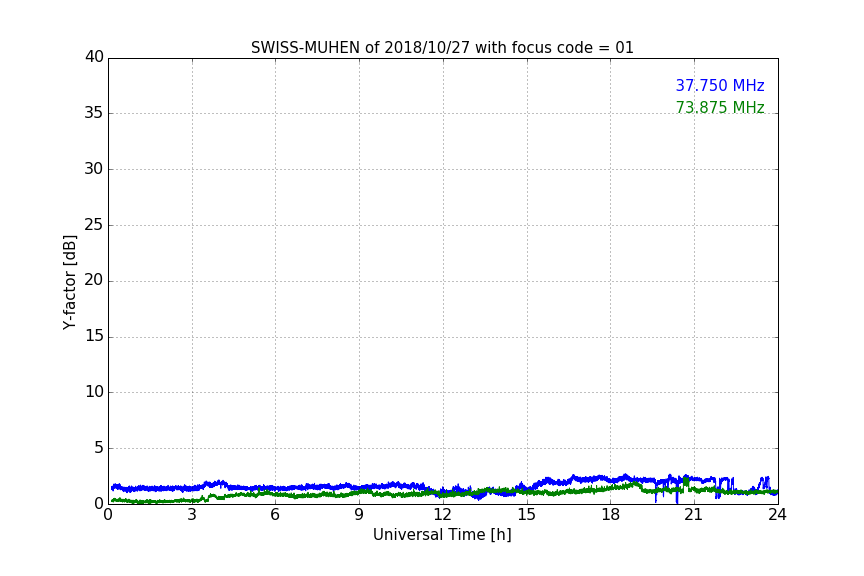
Task: Click y-axis tick label 15
Action: point(94,336)
